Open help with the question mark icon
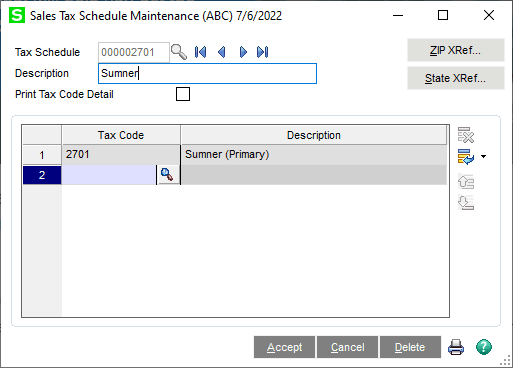This screenshot has width=513, height=368. click(x=484, y=347)
